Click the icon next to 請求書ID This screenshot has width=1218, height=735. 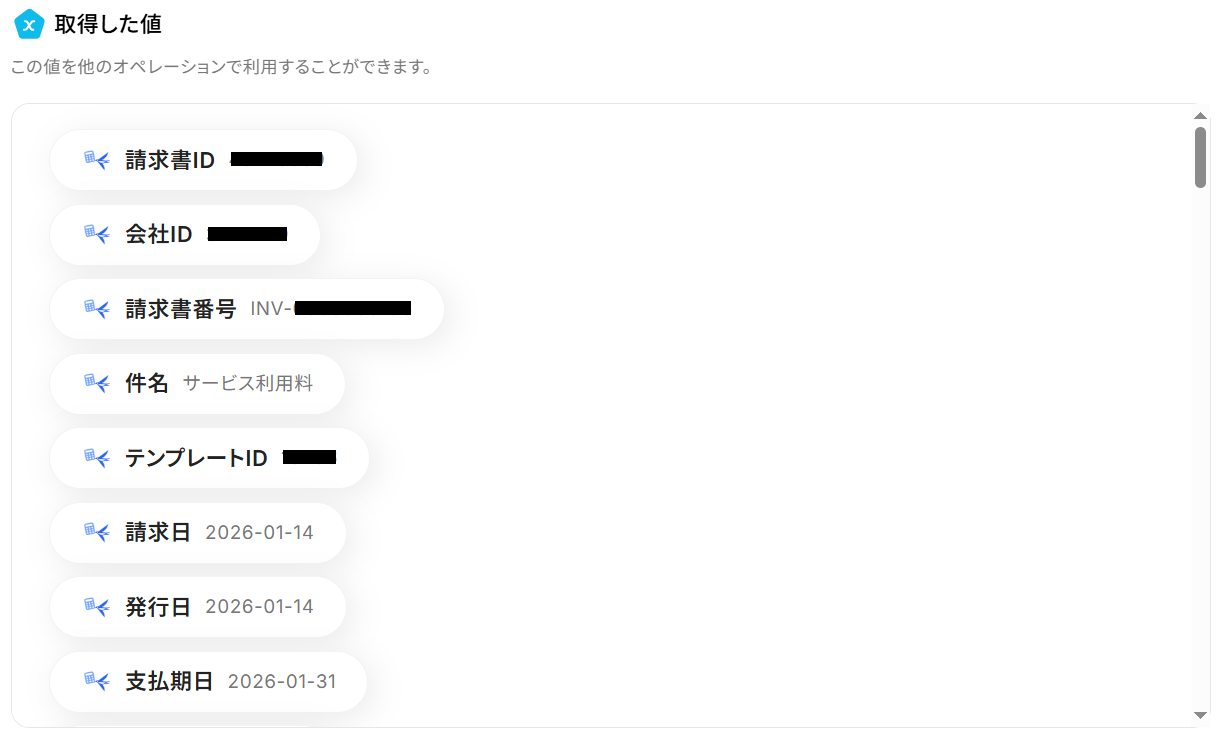click(x=96, y=160)
